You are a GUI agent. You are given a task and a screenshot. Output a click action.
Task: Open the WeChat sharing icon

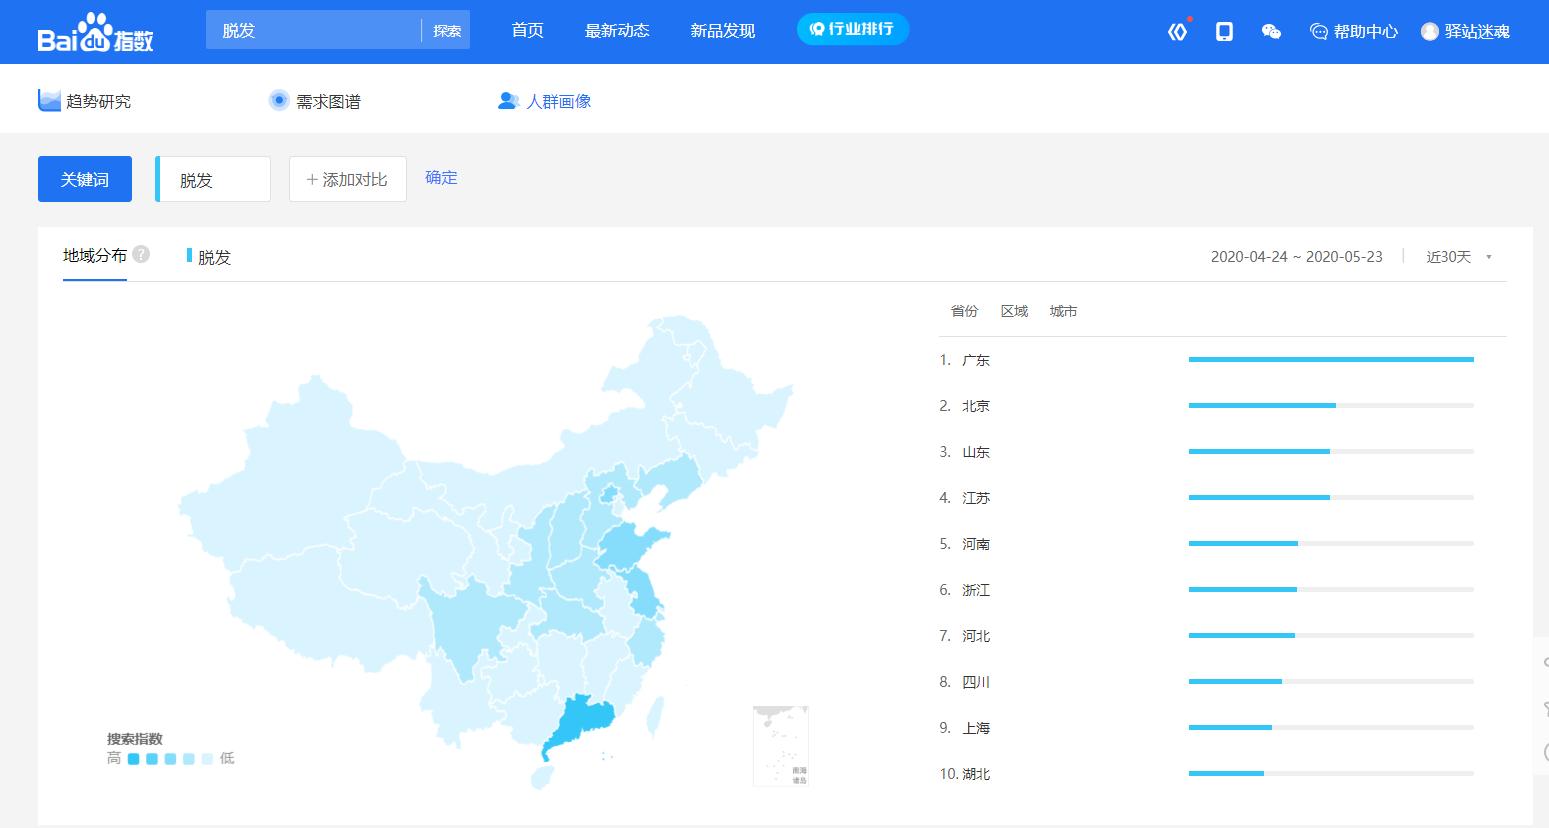pos(1270,33)
